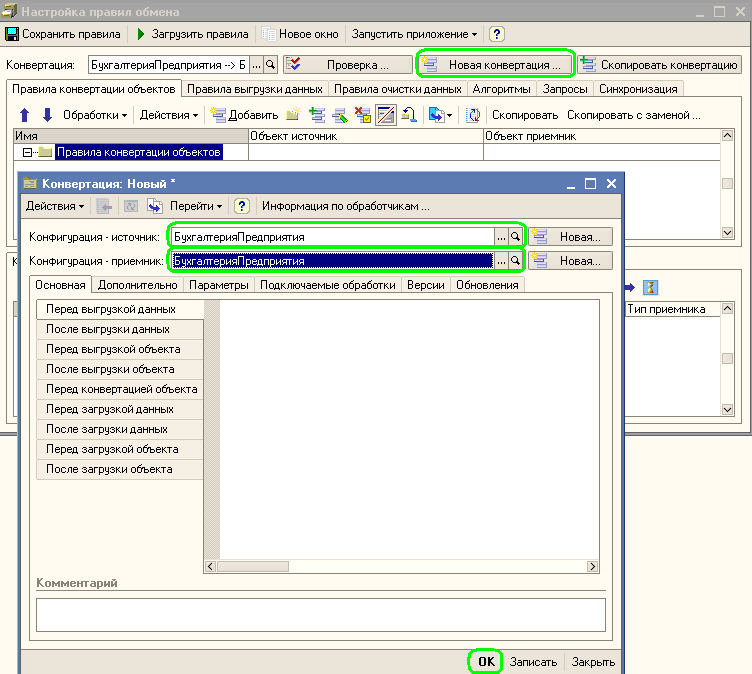Open Подключаемые обработки tab
Screen dimensions: 752x674
tap(328, 285)
